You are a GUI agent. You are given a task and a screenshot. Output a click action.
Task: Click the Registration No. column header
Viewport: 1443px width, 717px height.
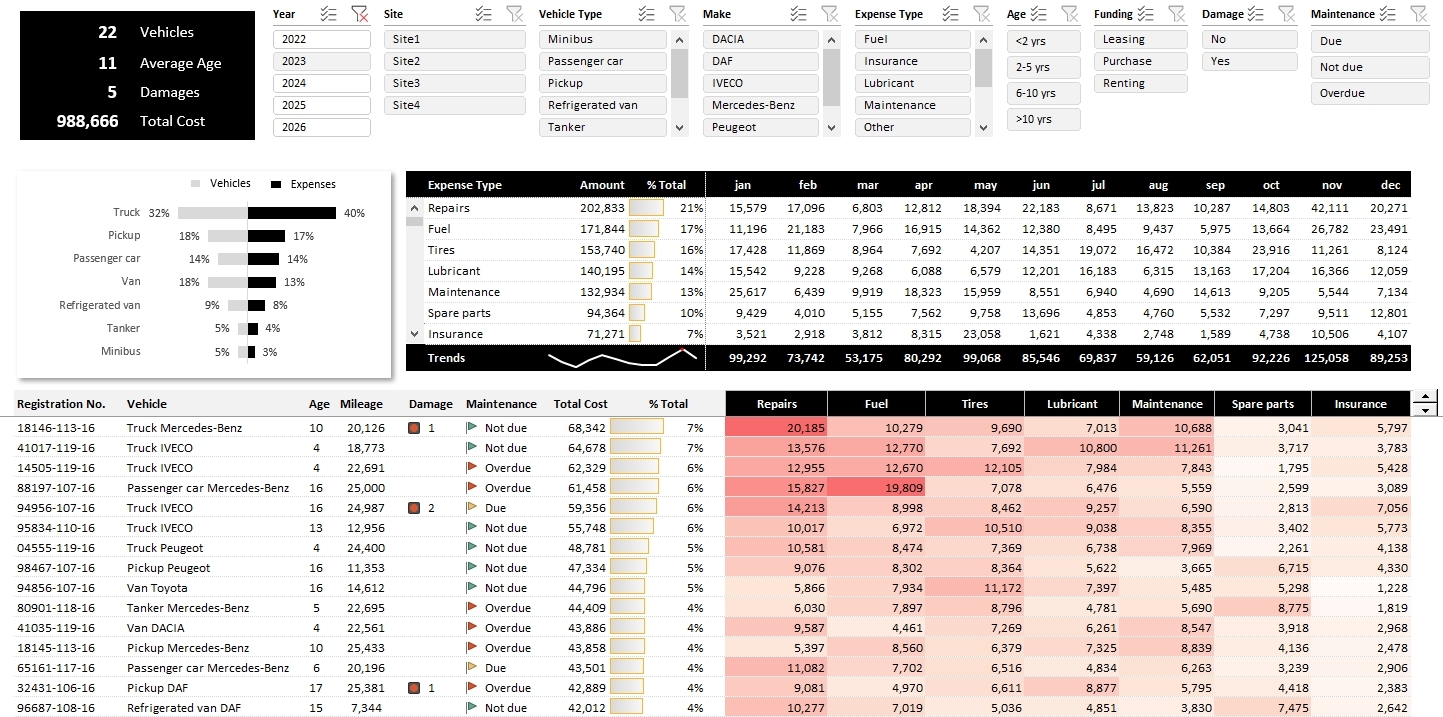[61, 404]
